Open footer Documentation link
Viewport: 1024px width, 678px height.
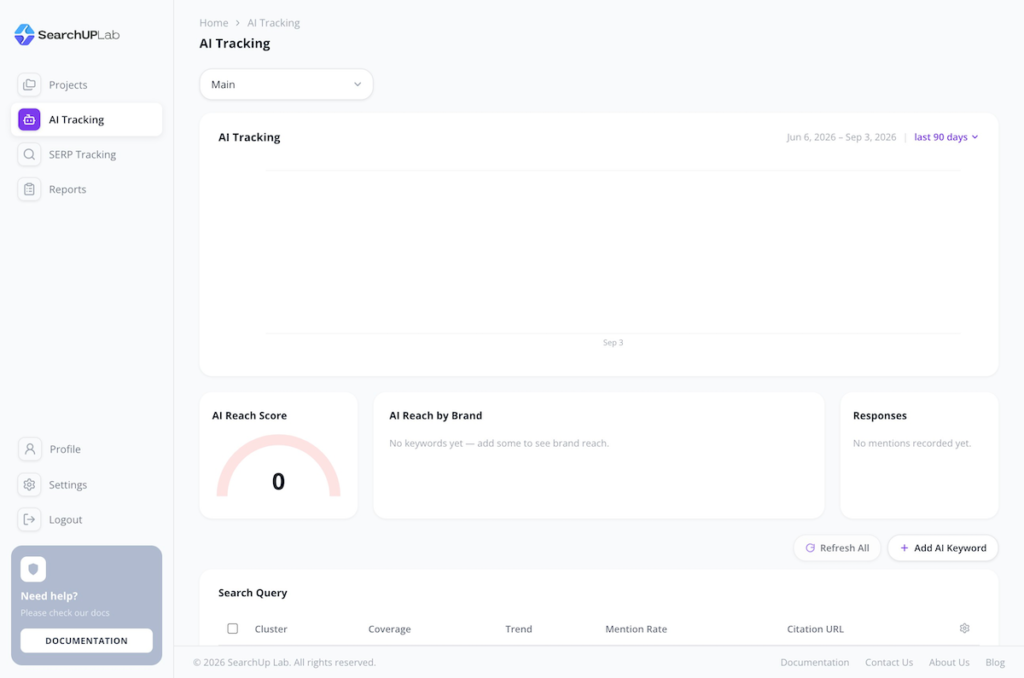(814, 662)
